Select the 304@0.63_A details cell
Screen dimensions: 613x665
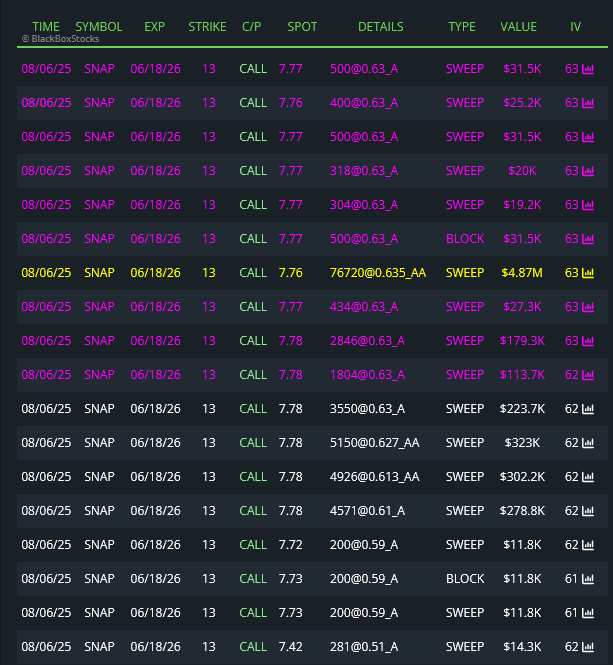(x=364, y=205)
